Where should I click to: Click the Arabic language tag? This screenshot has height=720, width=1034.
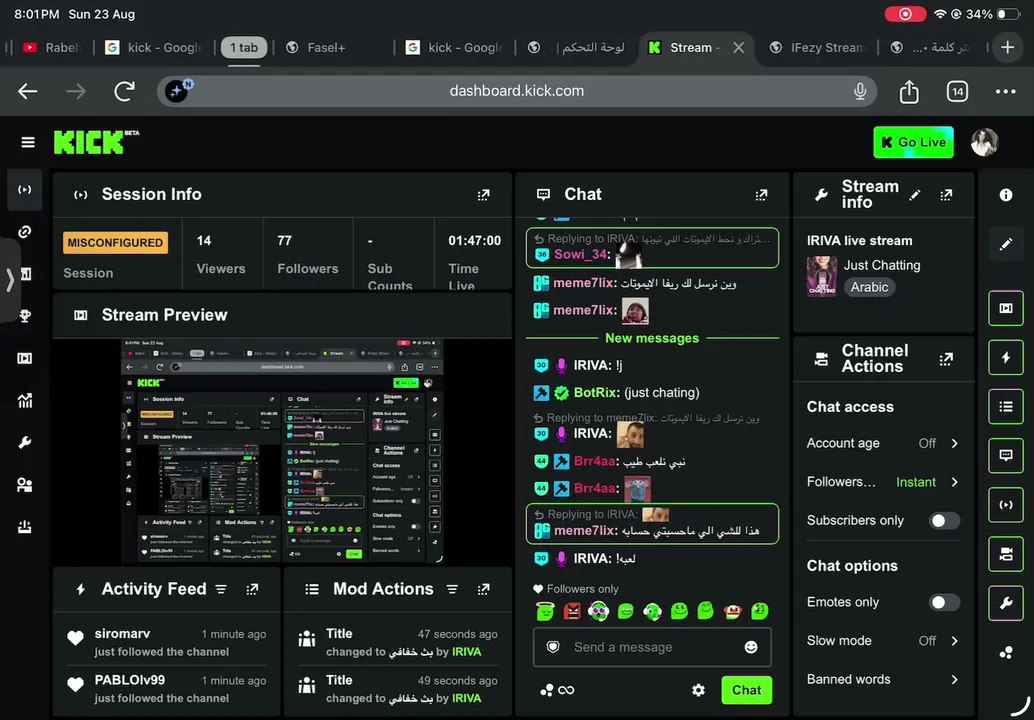(869, 287)
